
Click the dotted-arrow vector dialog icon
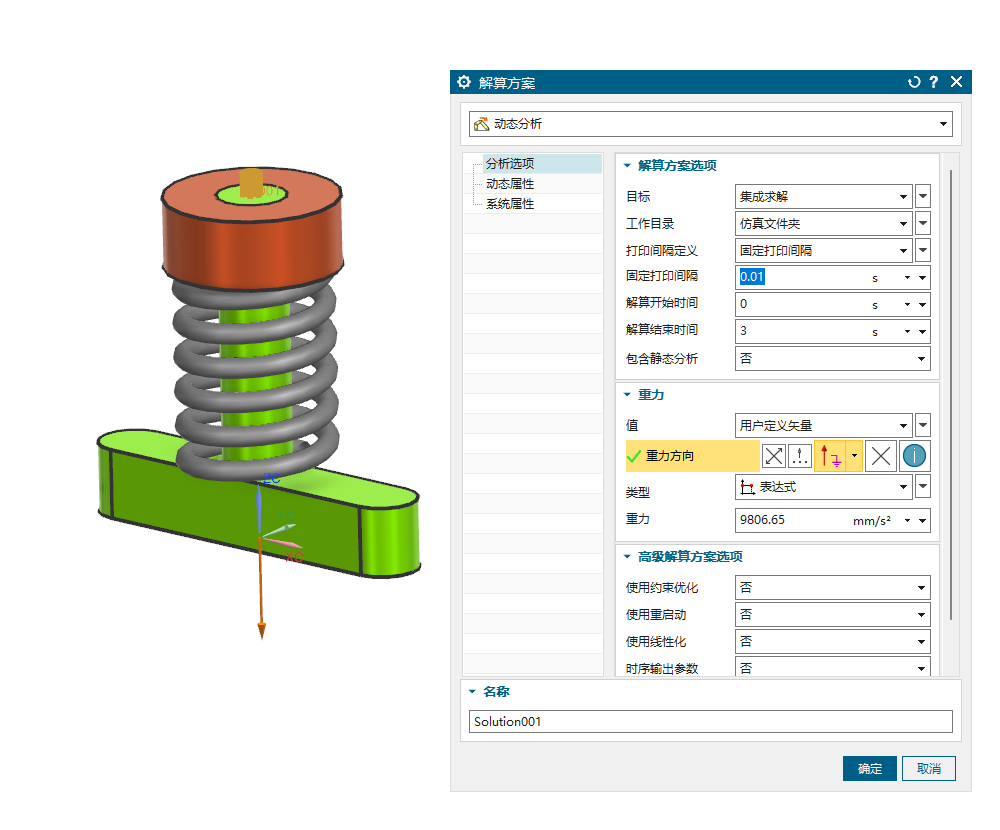click(800, 457)
